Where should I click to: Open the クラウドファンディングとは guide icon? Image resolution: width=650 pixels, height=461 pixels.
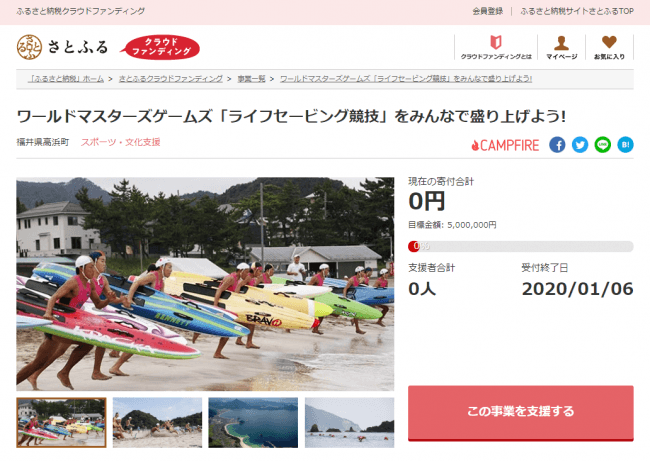(496, 42)
